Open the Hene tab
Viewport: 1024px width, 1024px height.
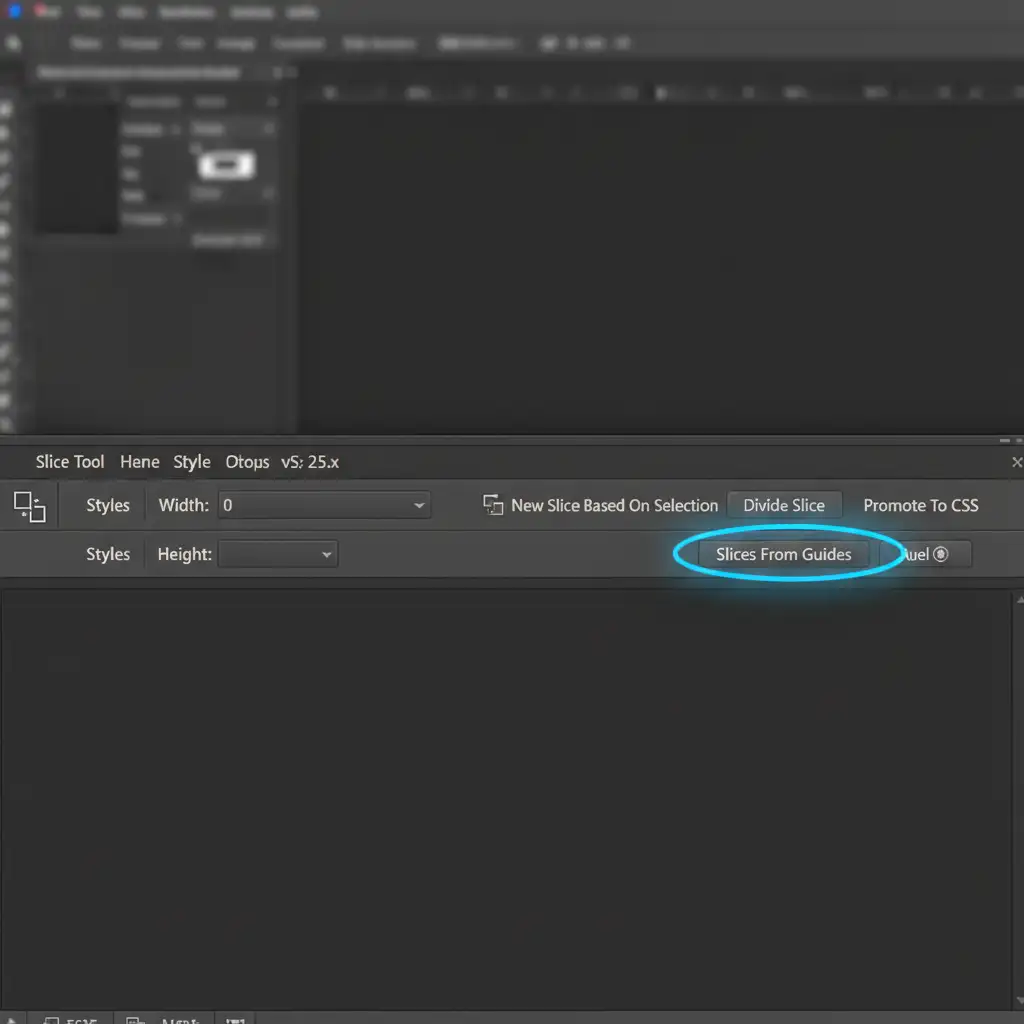point(140,462)
